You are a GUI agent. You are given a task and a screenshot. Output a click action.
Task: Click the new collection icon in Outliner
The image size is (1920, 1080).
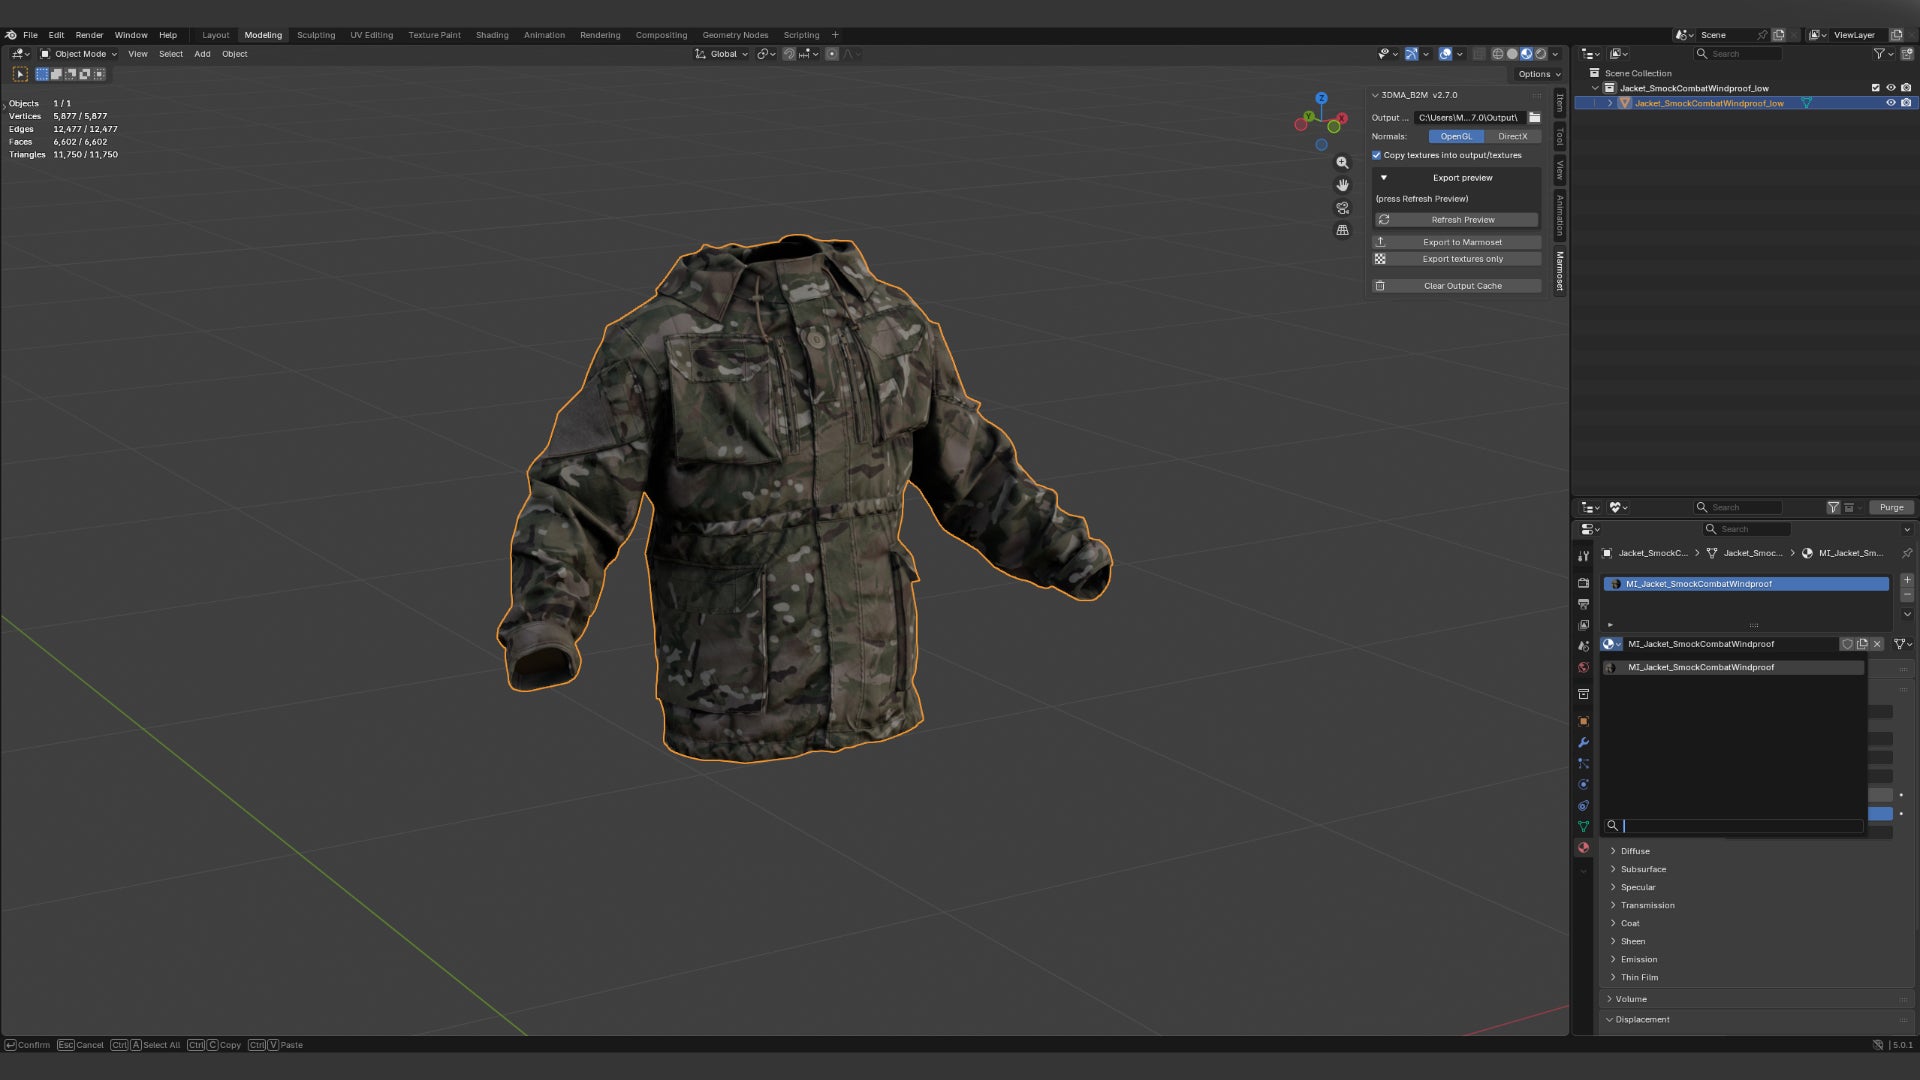click(1907, 54)
